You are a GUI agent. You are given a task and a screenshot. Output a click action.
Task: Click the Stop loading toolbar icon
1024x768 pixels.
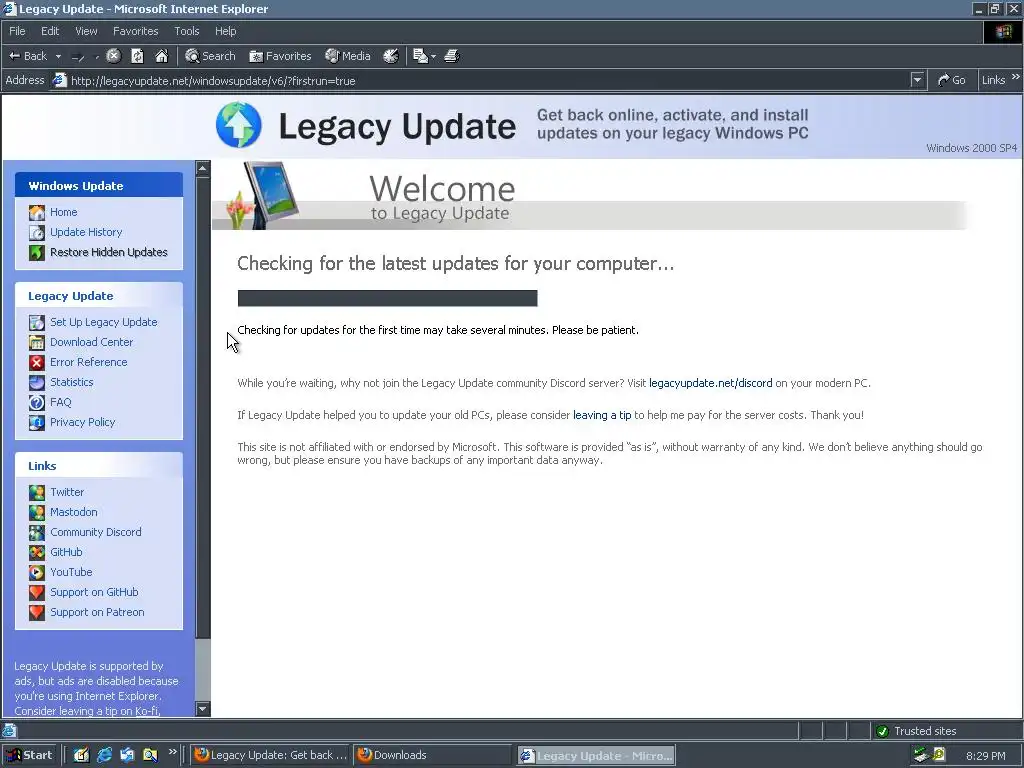[x=114, y=56]
